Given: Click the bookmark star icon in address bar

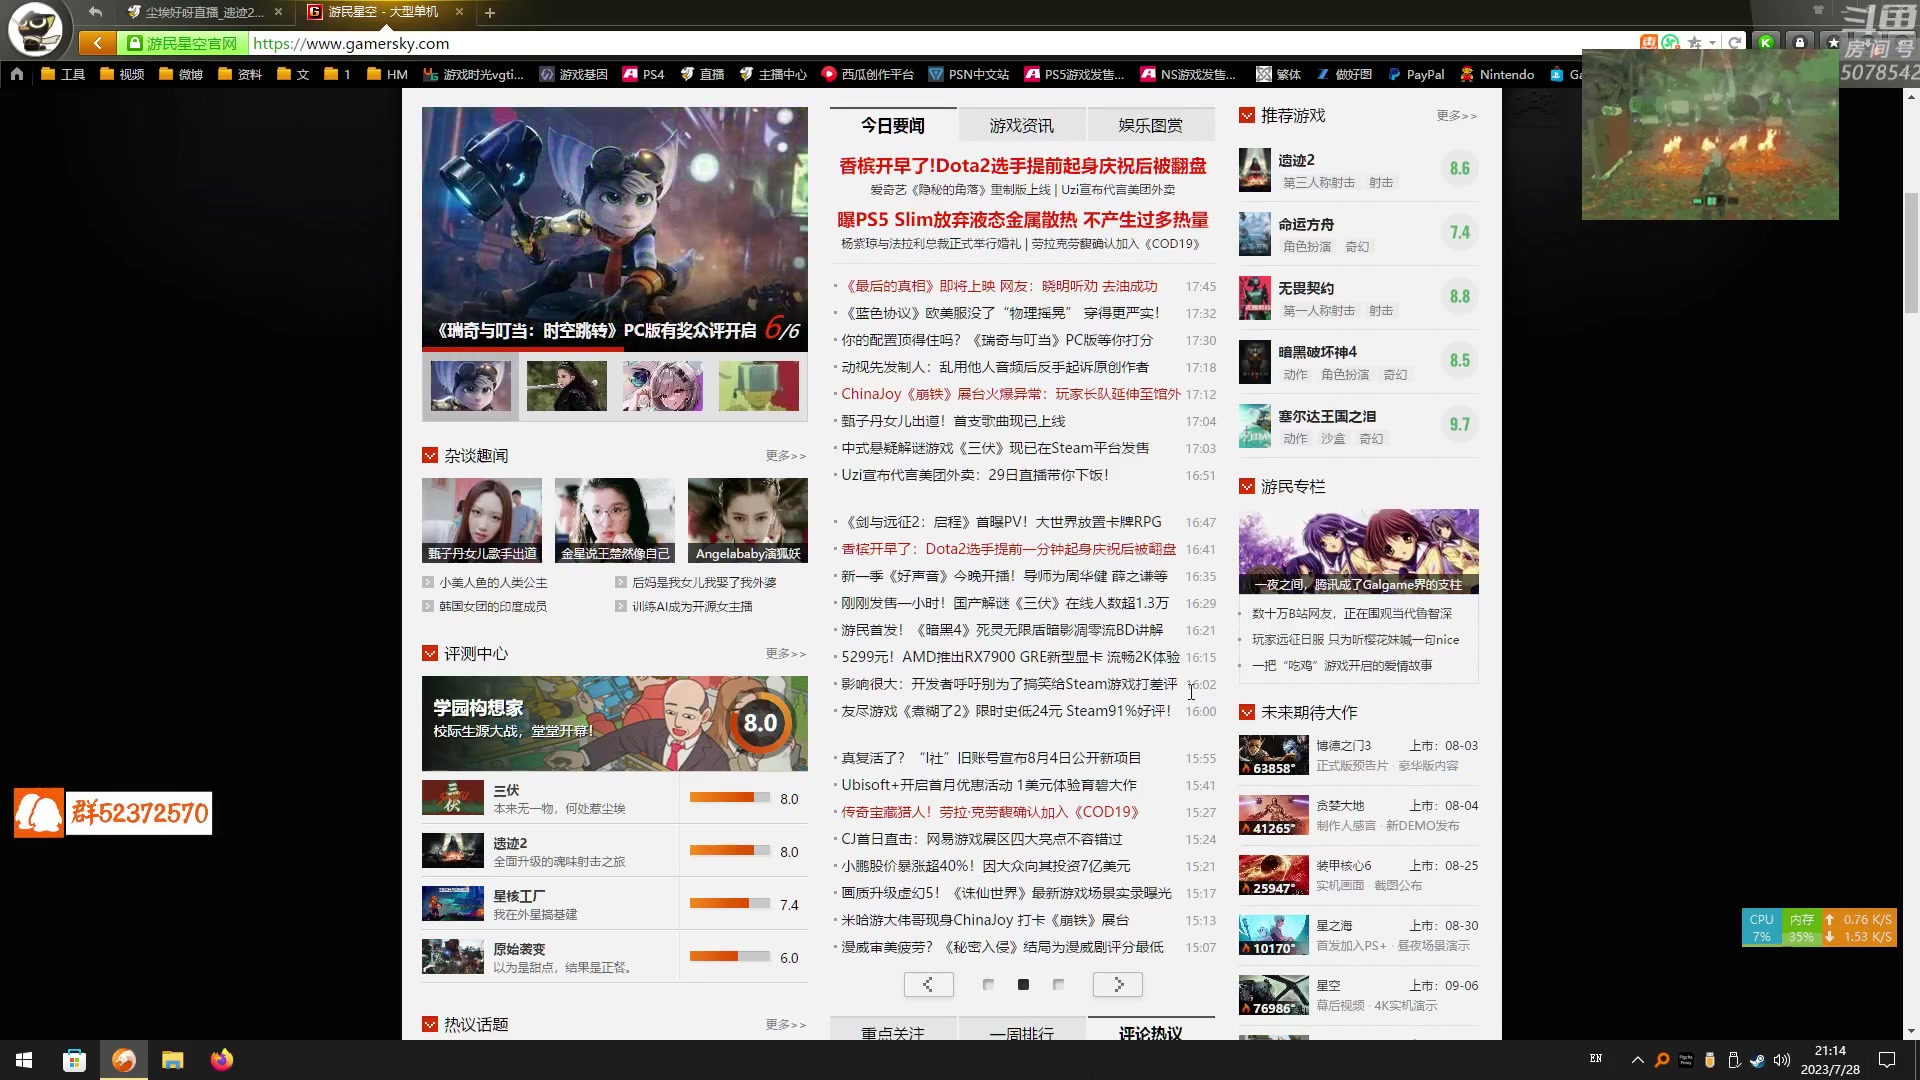Looking at the screenshot, I should 1694,43.
